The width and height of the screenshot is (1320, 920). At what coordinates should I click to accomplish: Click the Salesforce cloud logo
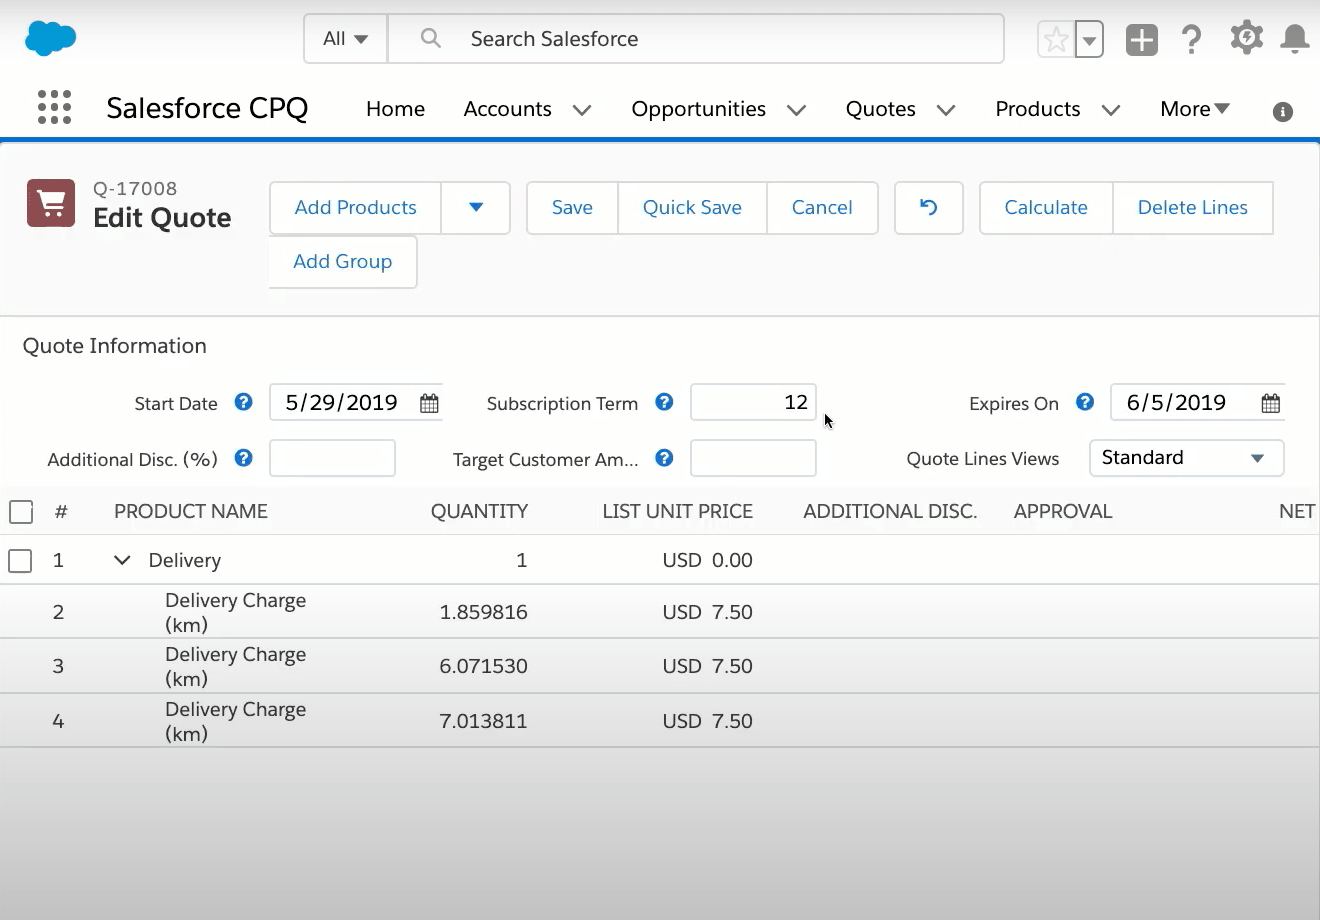(x=50, y=38)
